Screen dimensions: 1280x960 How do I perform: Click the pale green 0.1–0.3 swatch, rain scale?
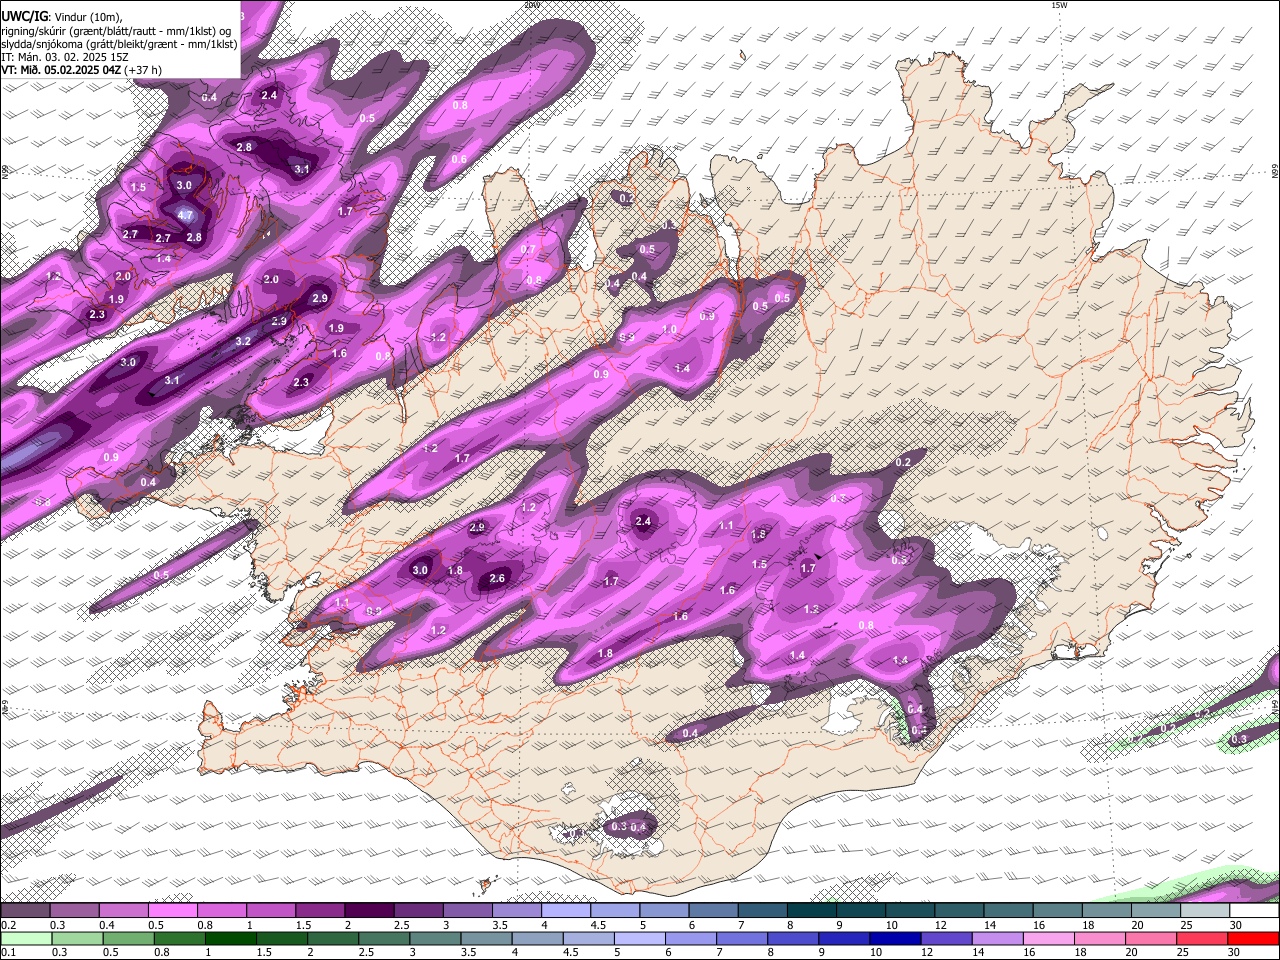point(25,939)
